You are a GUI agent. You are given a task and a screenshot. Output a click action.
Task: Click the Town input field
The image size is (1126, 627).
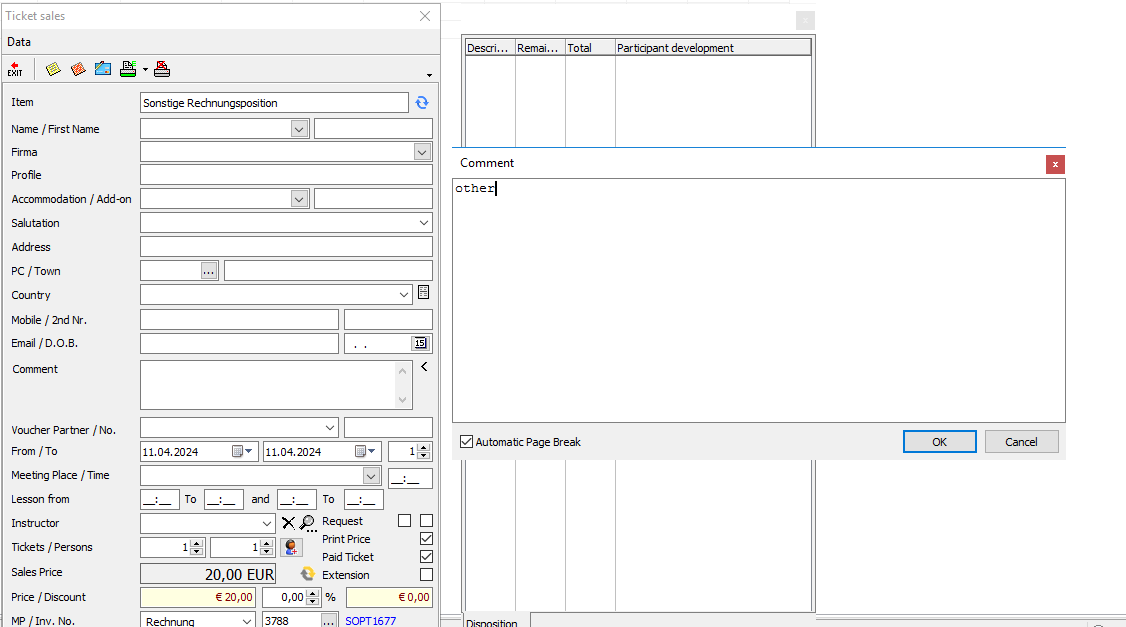click(x=328, y=271)
